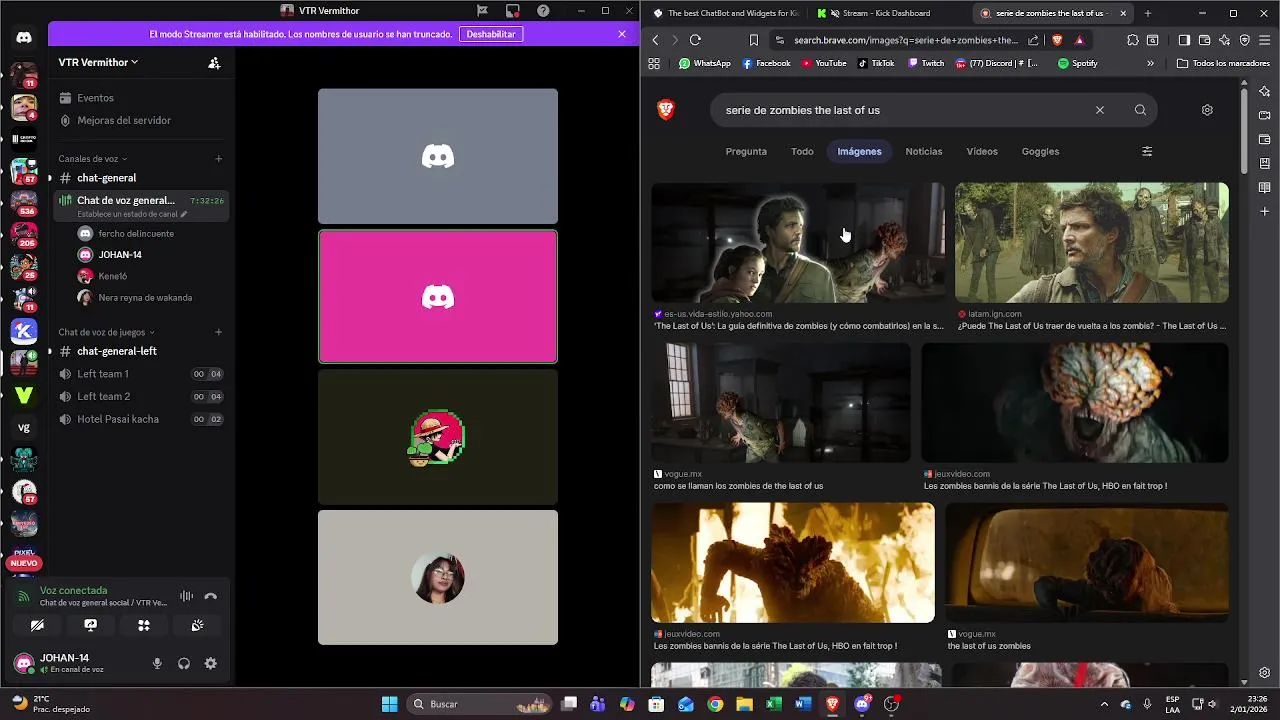Image resolution: width=1280 pixels, height=720 pixels.
Task: Open Discord user settings gear
Action: (x=210, y=663)
